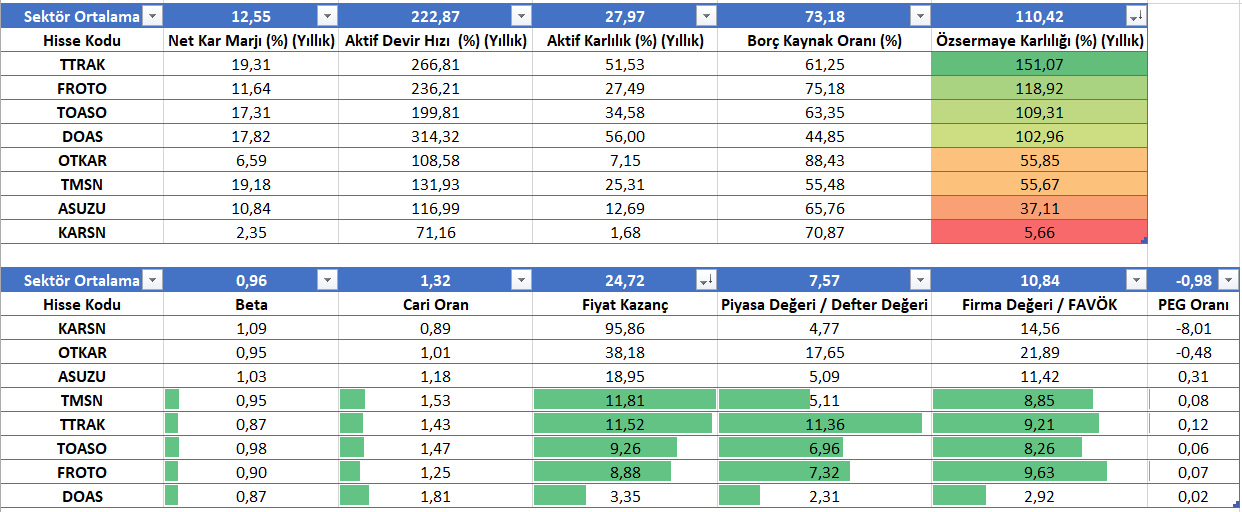Click asset turnover value 71,16
The height and width of the screenshot is (512, 1242).
coord(434,232)
